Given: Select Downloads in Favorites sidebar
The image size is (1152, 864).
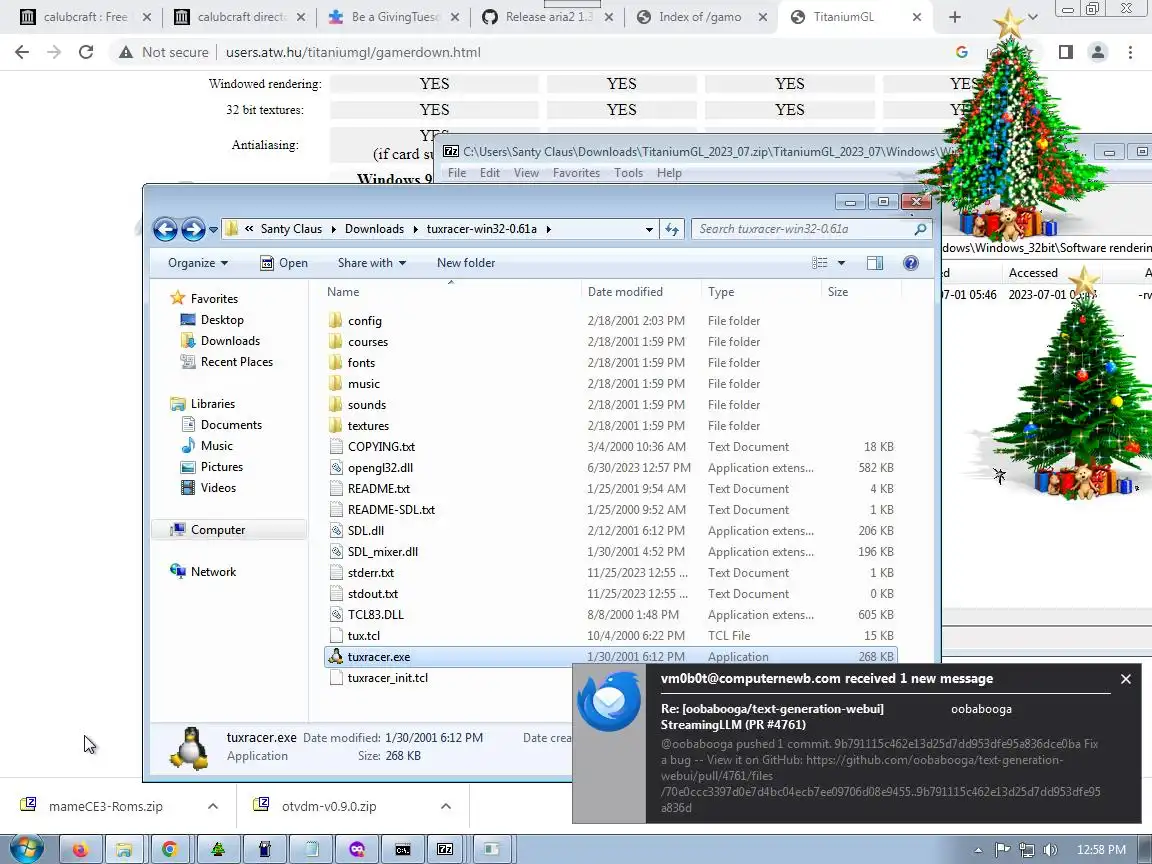Looking at the screenshot, I should 220,341.
